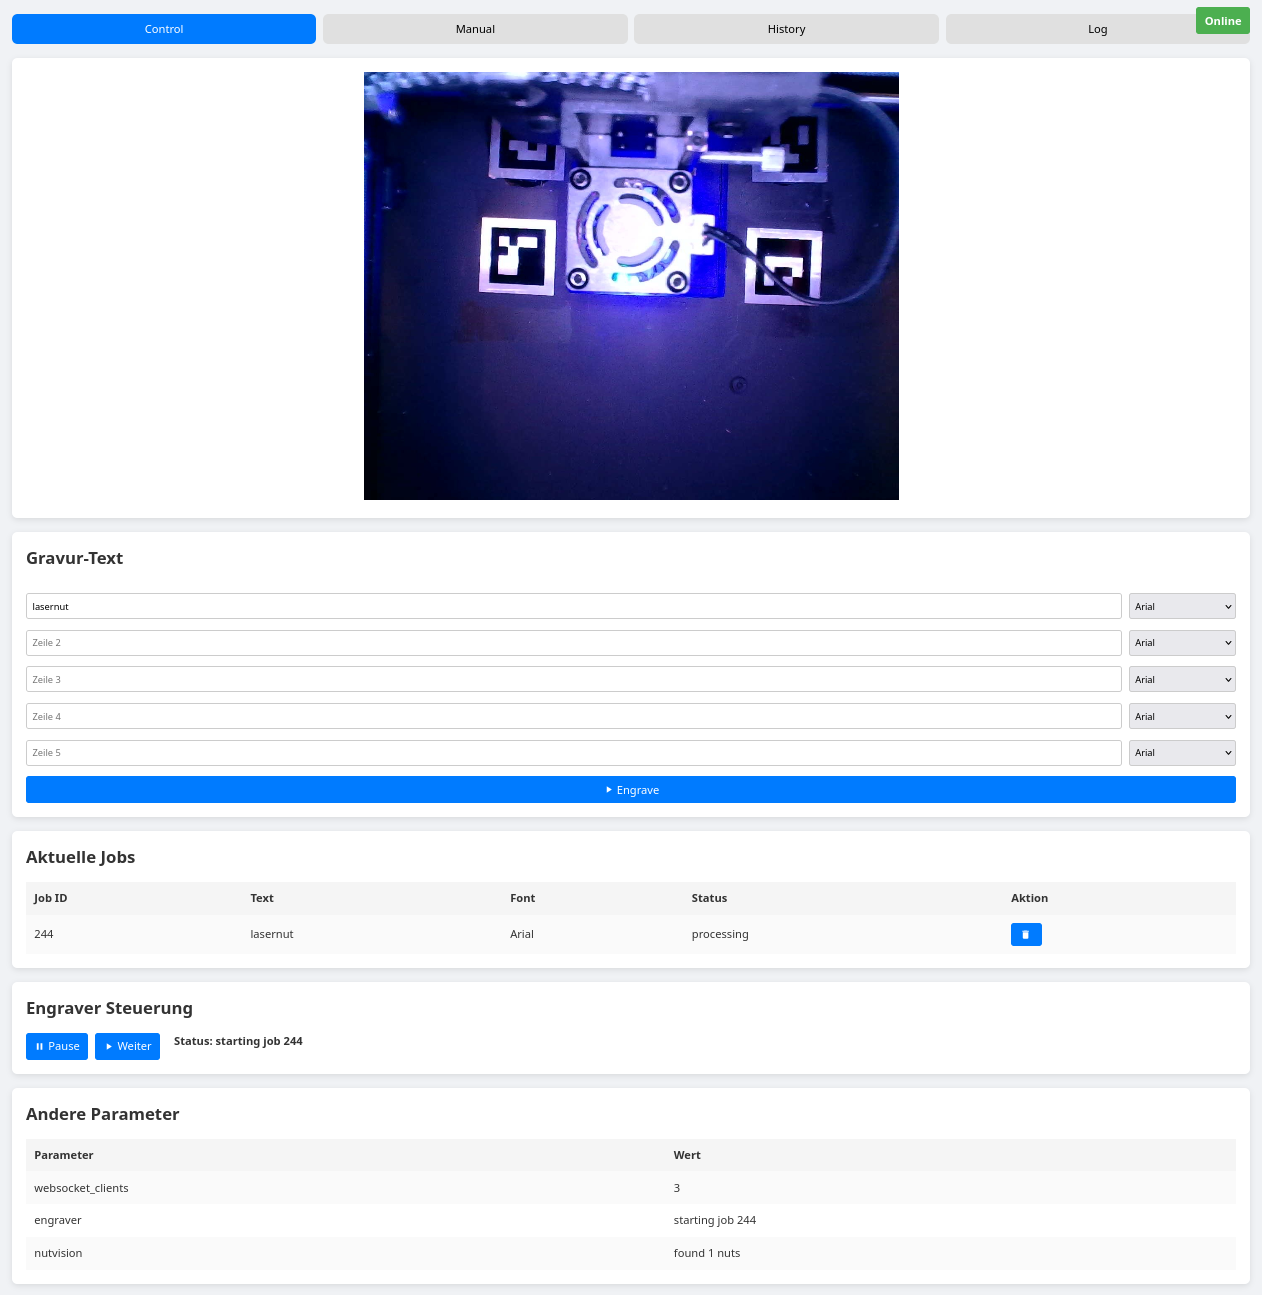This screenshot has width=1262, height=1295.
Task: Select the job 244 row in Aktuelle Jobs
Action: pyautogui.click(x=500, y=934)
